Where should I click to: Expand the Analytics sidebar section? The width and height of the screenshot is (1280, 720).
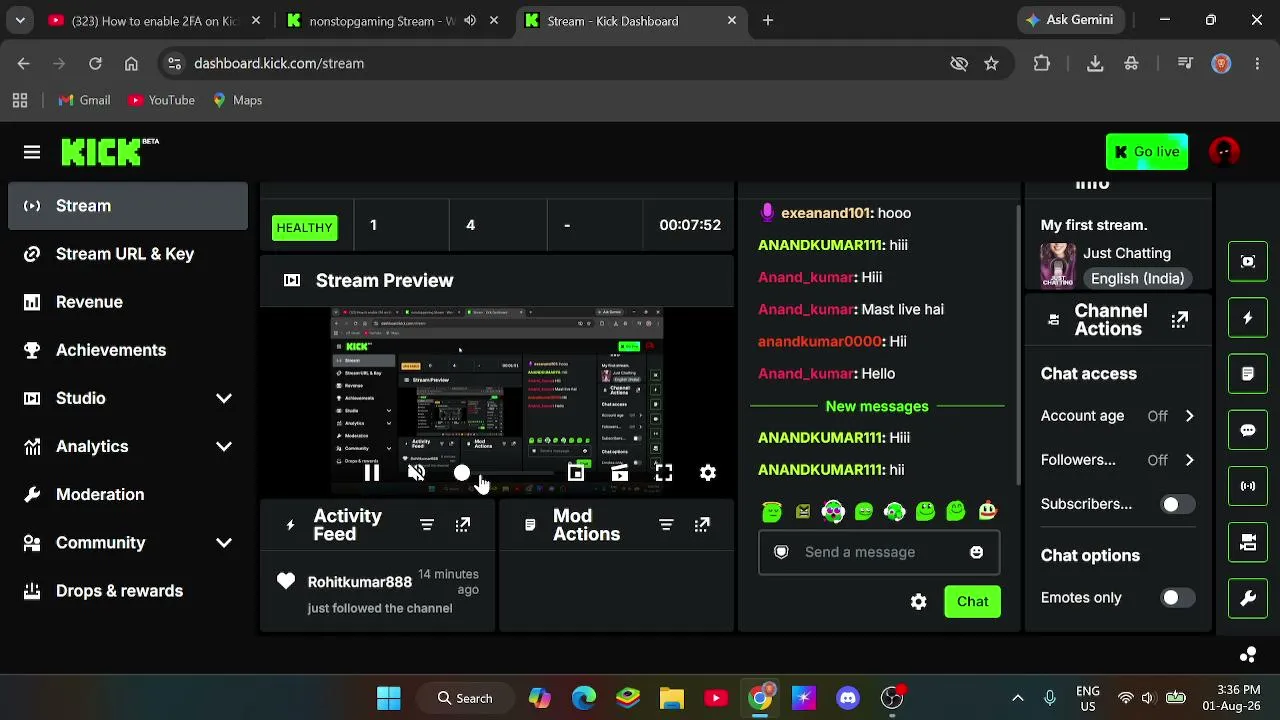point(224,446)
